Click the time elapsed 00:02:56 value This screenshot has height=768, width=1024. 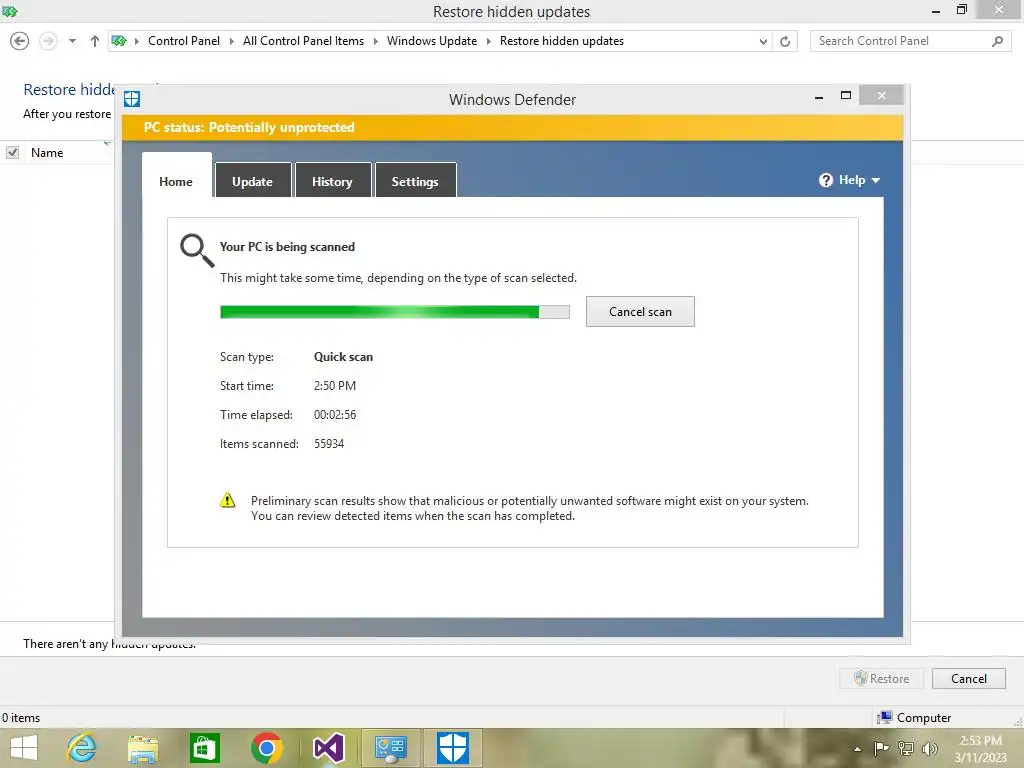tap(335, 415)
